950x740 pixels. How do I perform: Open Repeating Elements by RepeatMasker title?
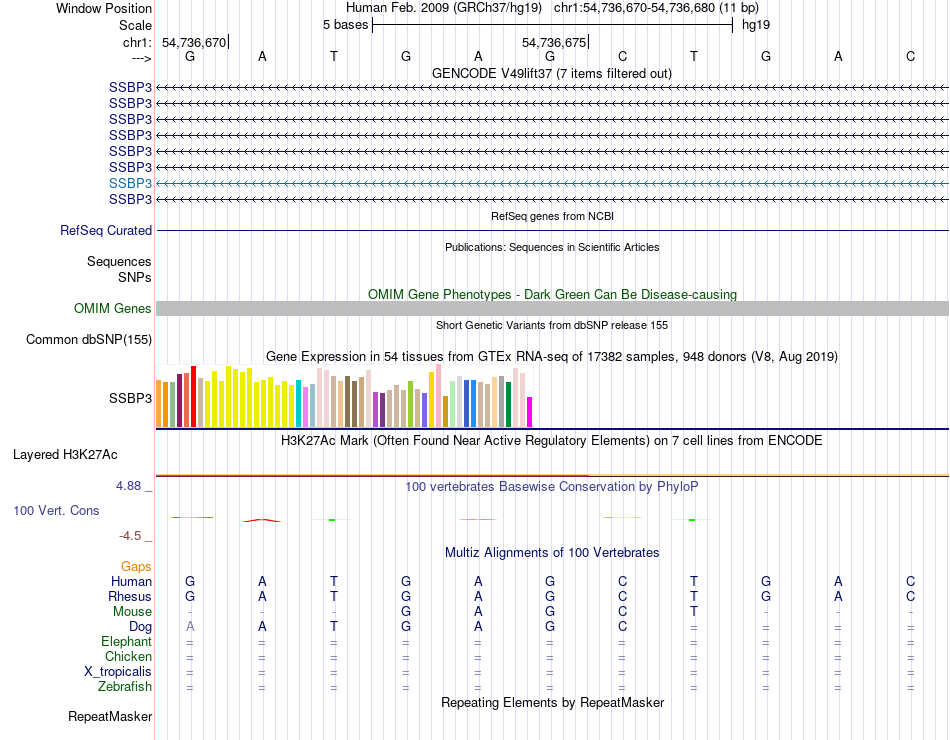[552, 702]
